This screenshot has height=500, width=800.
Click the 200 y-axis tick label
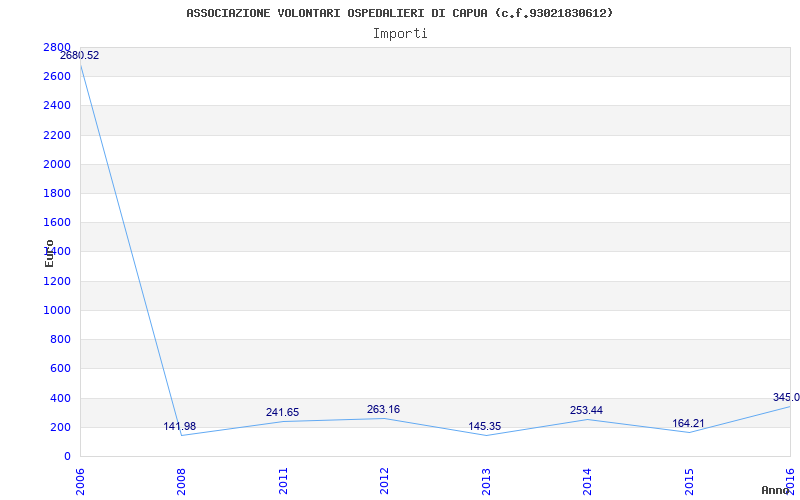point(60,427)
